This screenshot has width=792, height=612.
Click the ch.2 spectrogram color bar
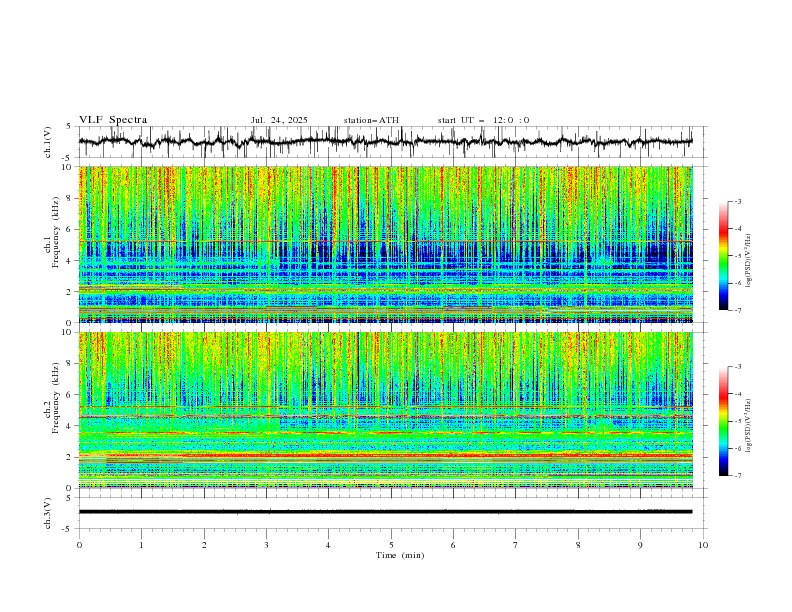723,421
